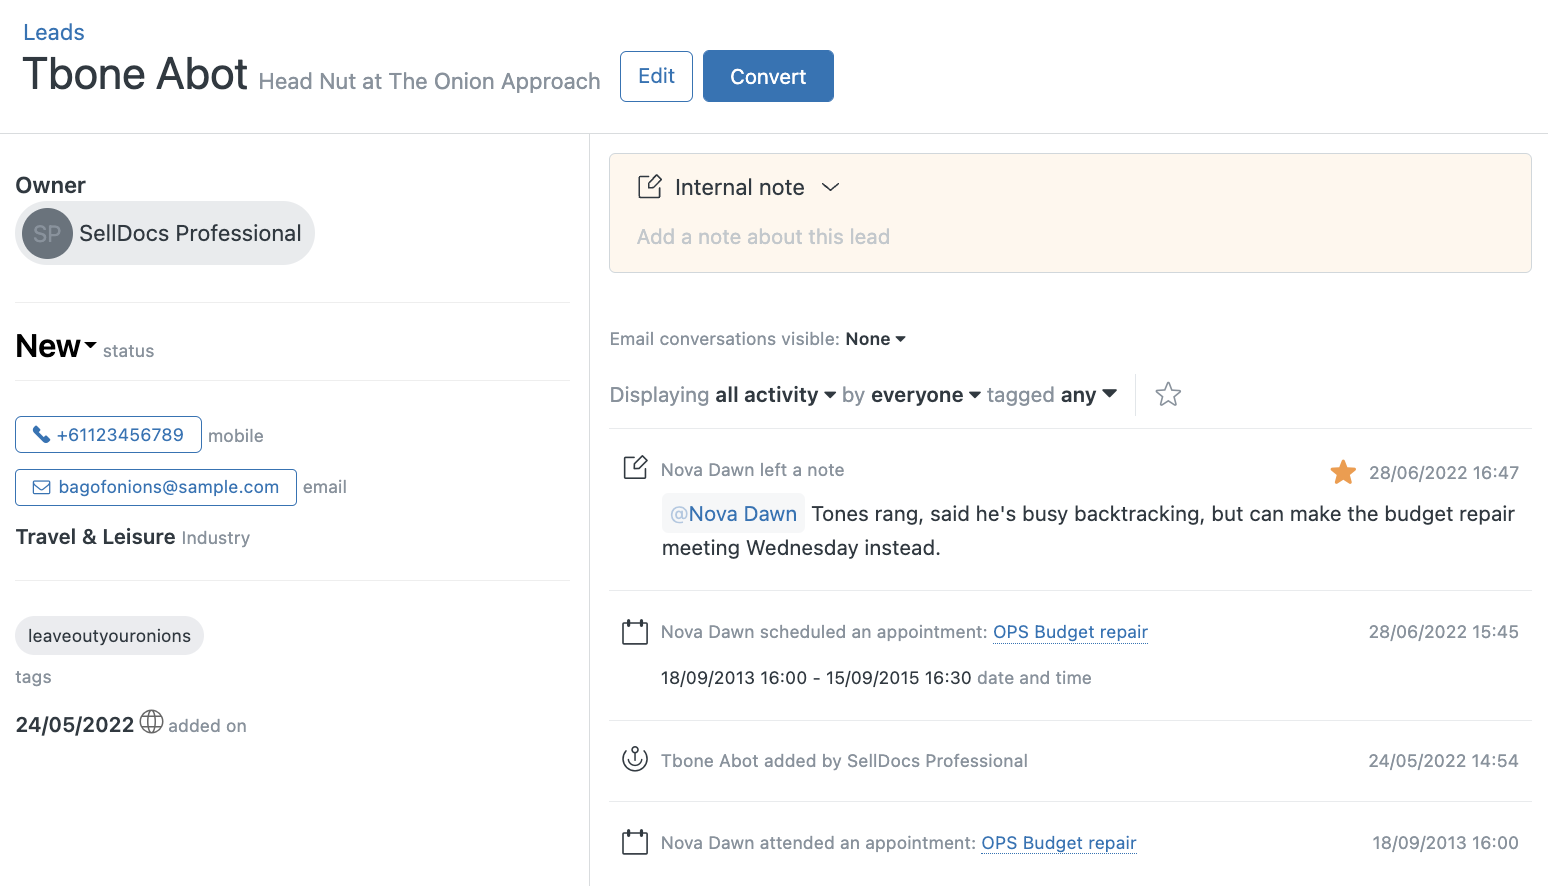Click the SP avatar in the Owner field

[47, 233]
